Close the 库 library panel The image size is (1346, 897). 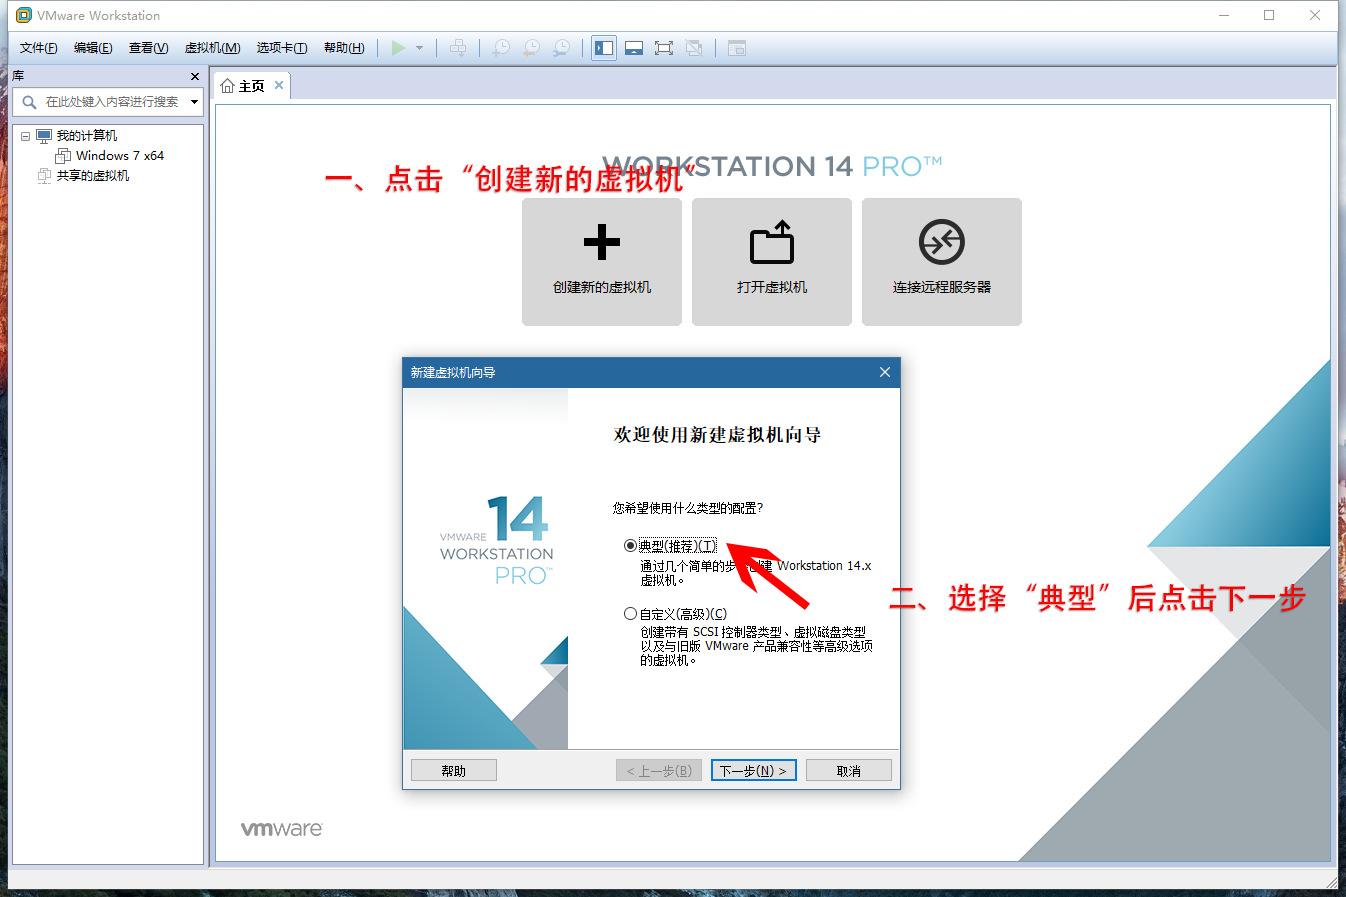pyautogui.click(x=195, y=76)
